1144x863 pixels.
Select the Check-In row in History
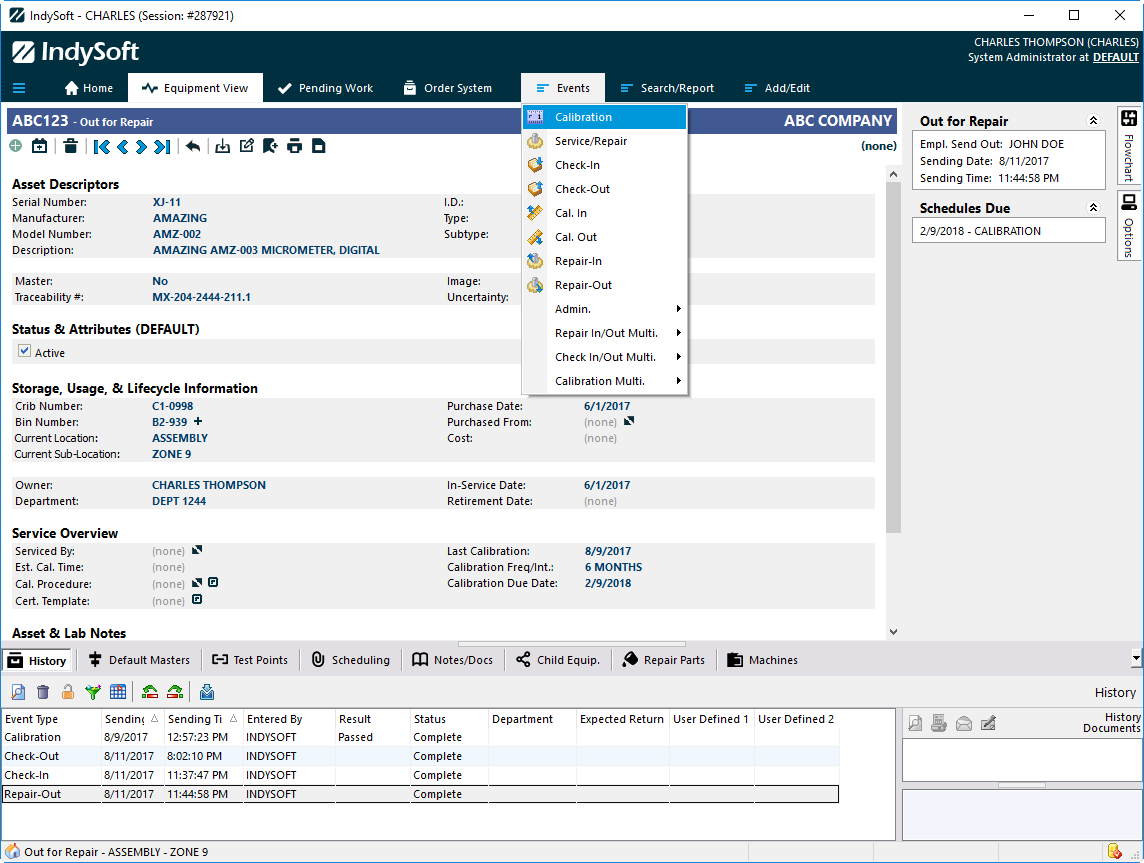26,775
